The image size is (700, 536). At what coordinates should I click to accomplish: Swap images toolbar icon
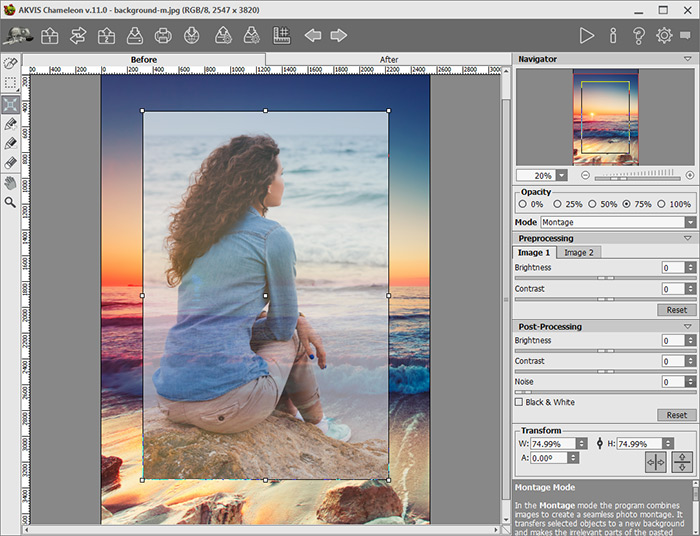(78, 36)
